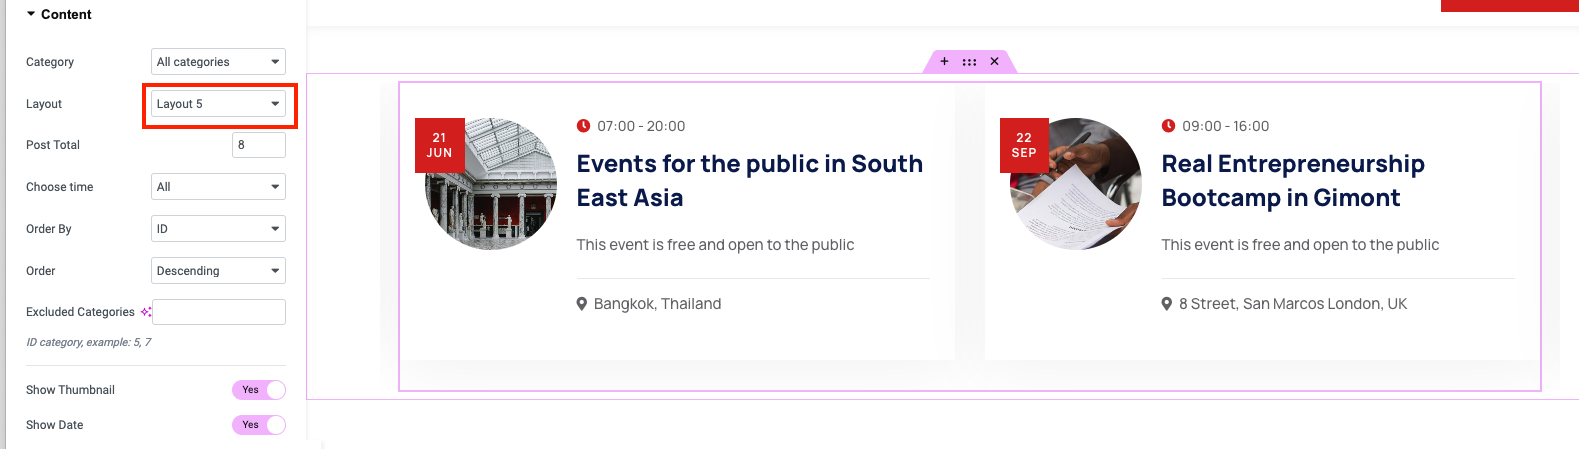
Task: Click the map pin icon next to Bangkok
Action: [582, 304]
